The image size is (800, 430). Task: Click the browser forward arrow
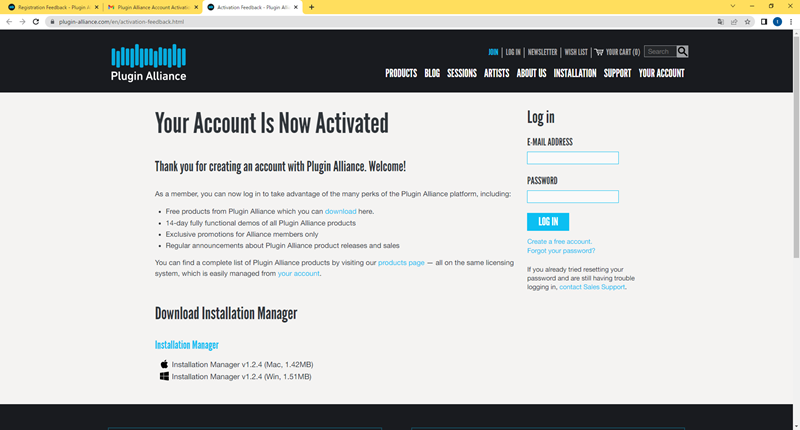point(22,22)
